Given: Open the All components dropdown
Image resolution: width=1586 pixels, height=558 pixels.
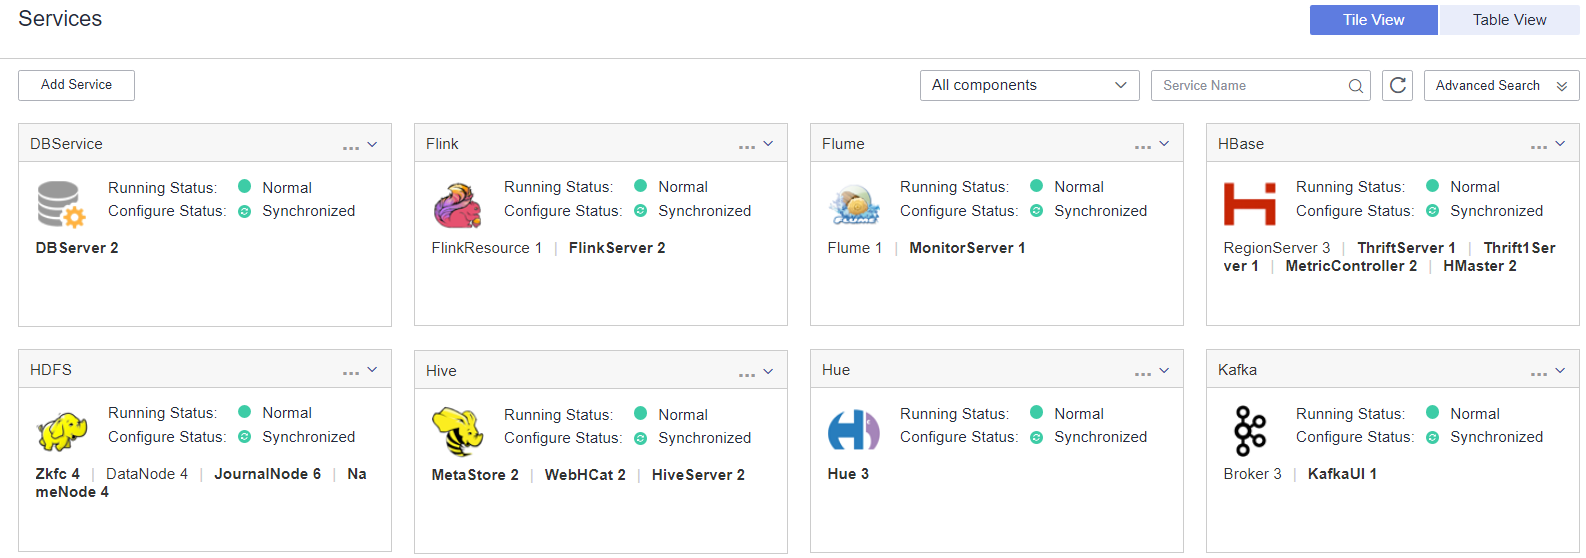Looking at the screenshot, I should 1029,85.
